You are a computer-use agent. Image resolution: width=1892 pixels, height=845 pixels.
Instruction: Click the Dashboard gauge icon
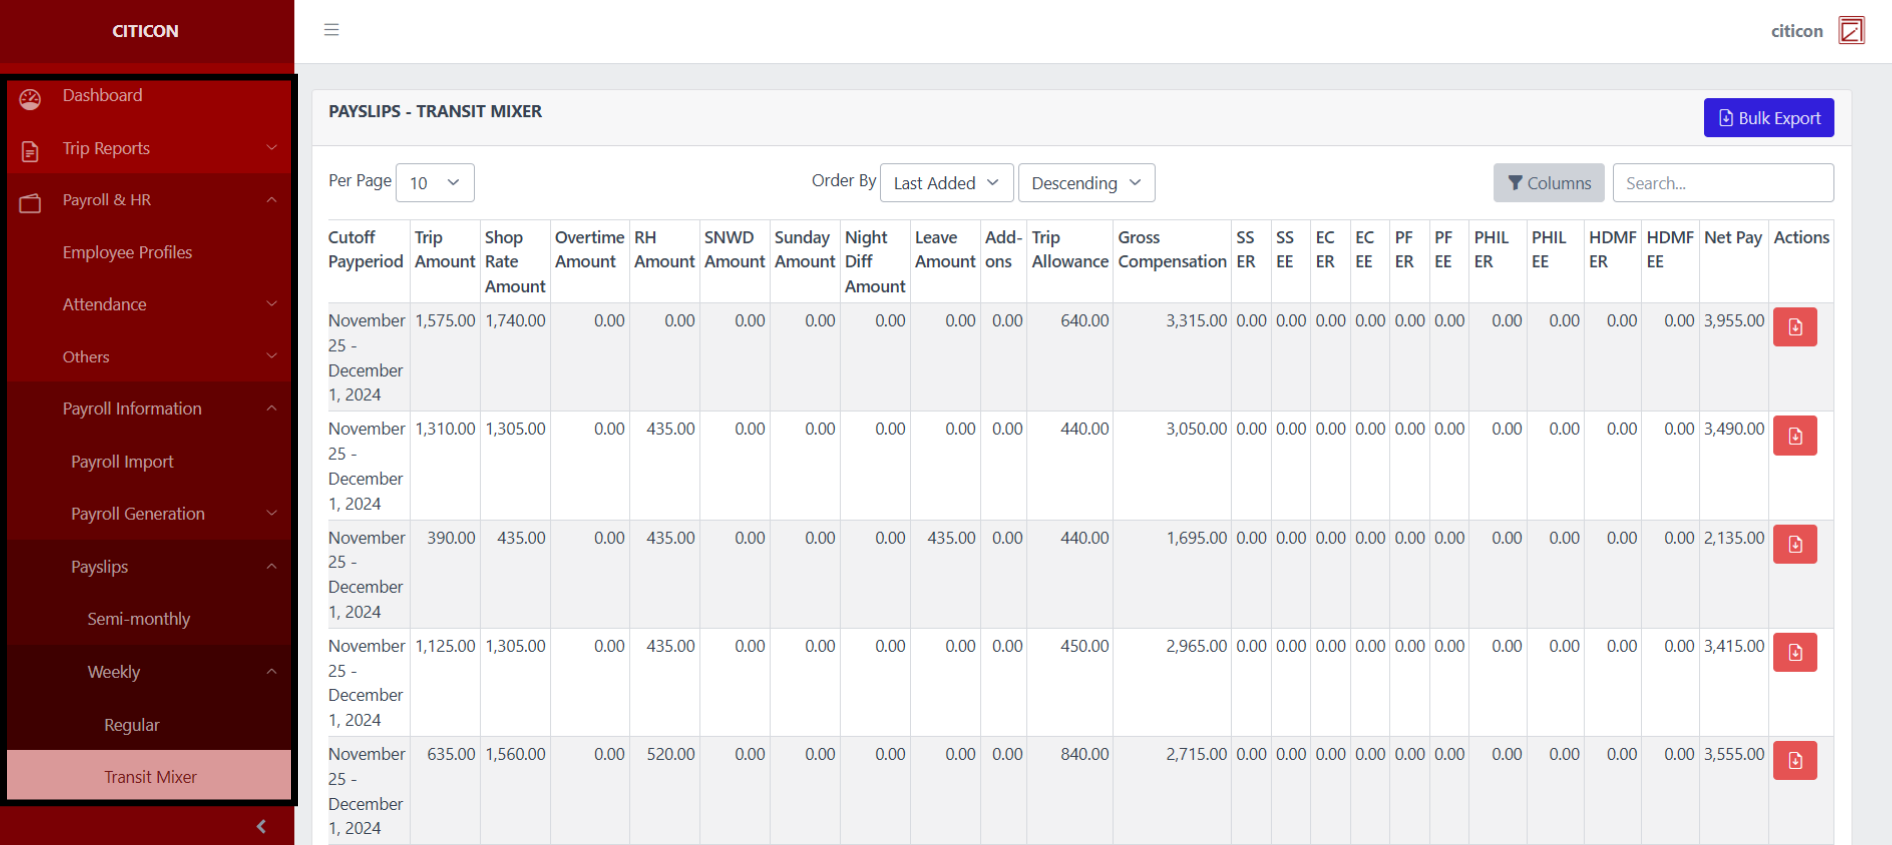click(30, 98)
